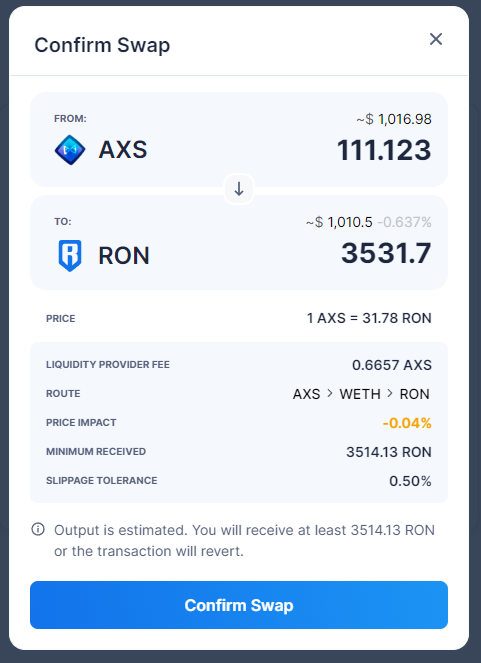Click the Route label
This screenshot has width=481, height=663.
click(x=63, y=394)
